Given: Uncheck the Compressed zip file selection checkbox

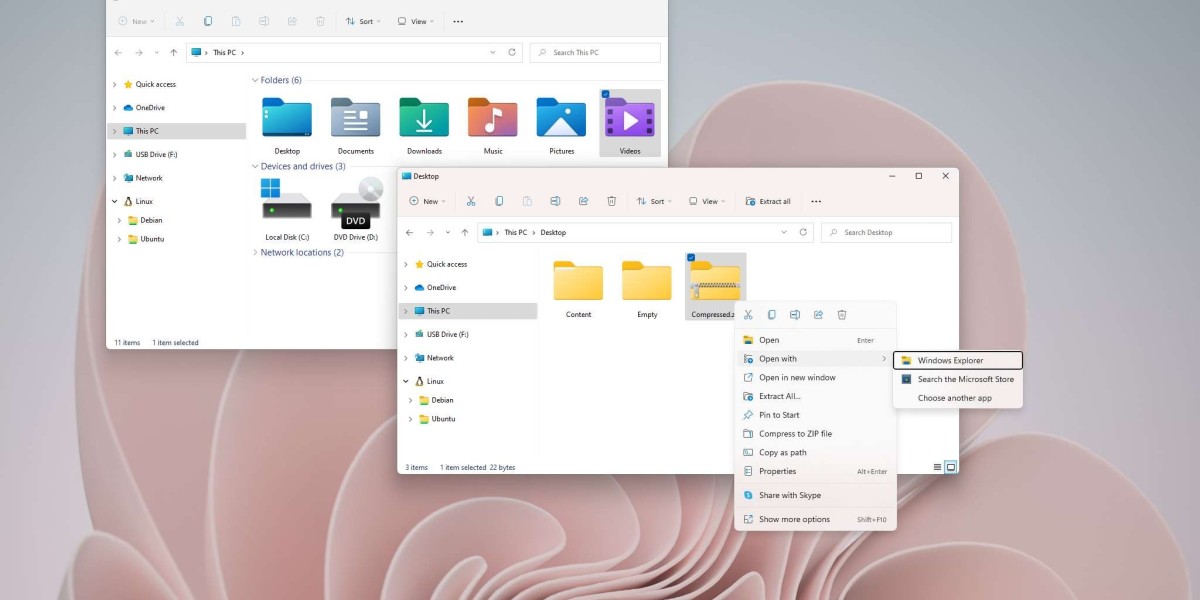Looking at the screenshot, I should pos(692,258).
